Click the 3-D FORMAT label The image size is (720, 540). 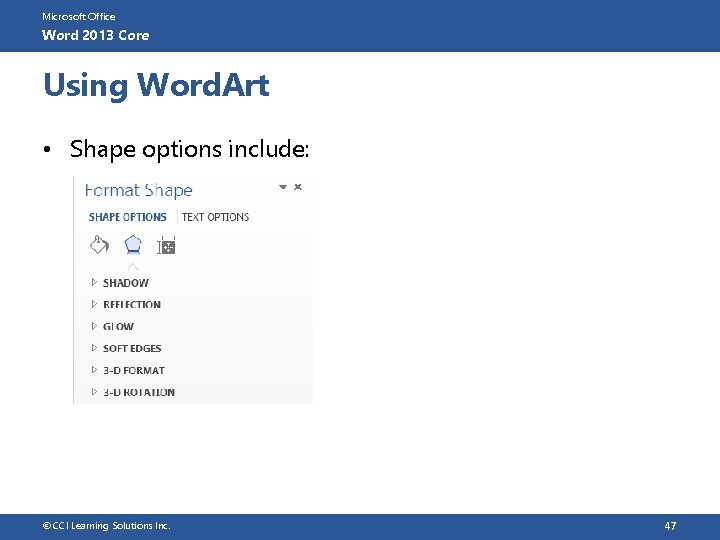[134, 370]
